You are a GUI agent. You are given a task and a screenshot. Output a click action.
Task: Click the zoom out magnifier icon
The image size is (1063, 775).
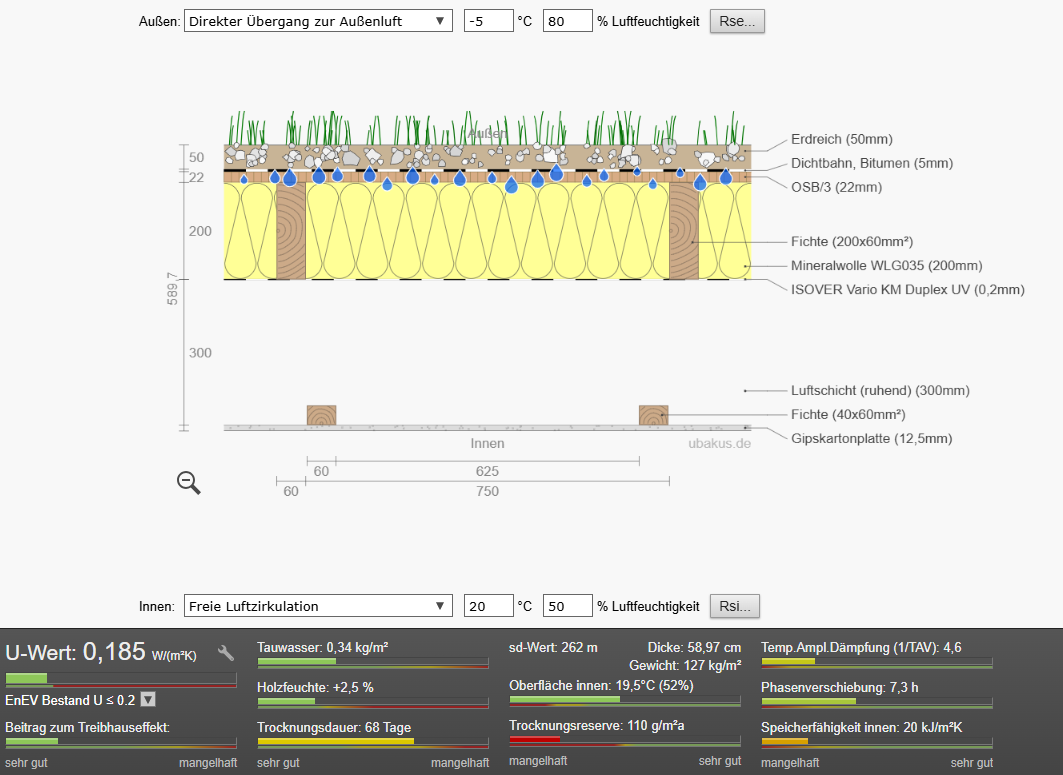tap(188, 483)
